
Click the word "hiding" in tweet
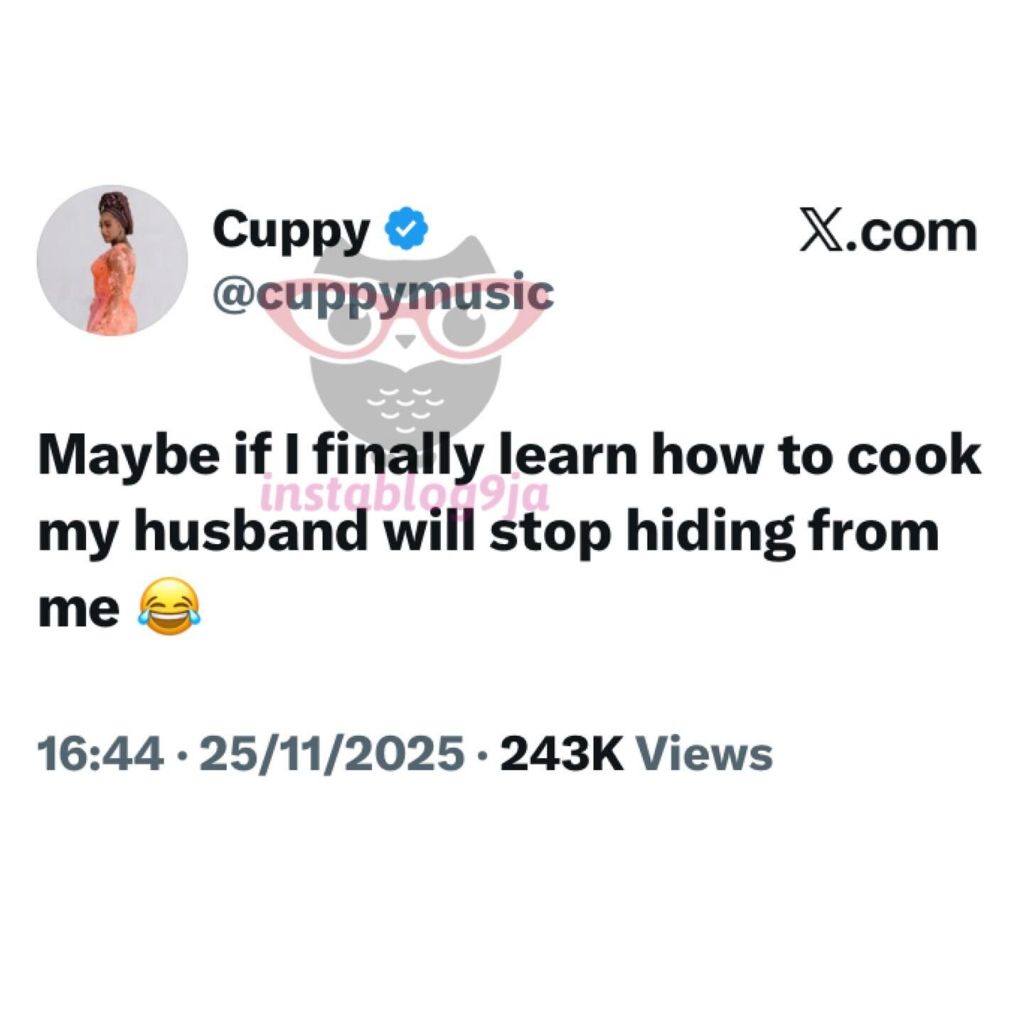click(711, 534)
